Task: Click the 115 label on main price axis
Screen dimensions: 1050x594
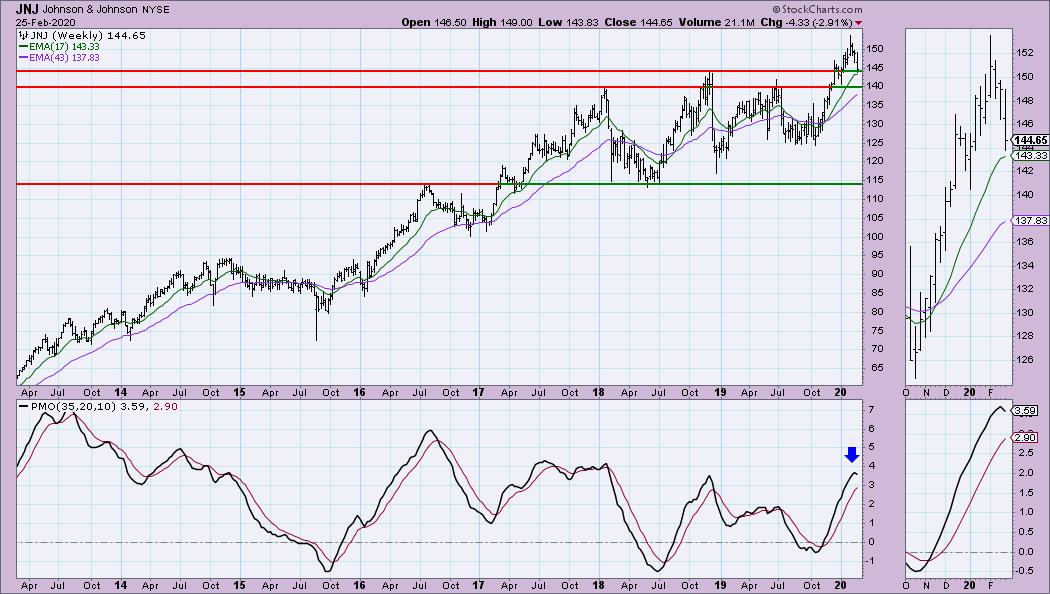Action: [x=876, y=180]
